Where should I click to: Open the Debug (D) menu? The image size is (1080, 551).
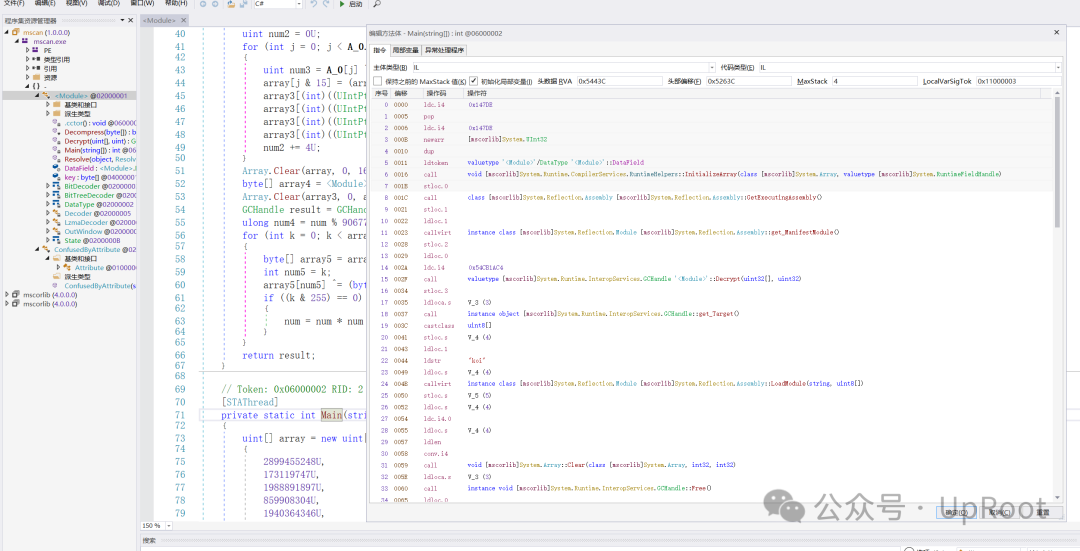point(108,3)
